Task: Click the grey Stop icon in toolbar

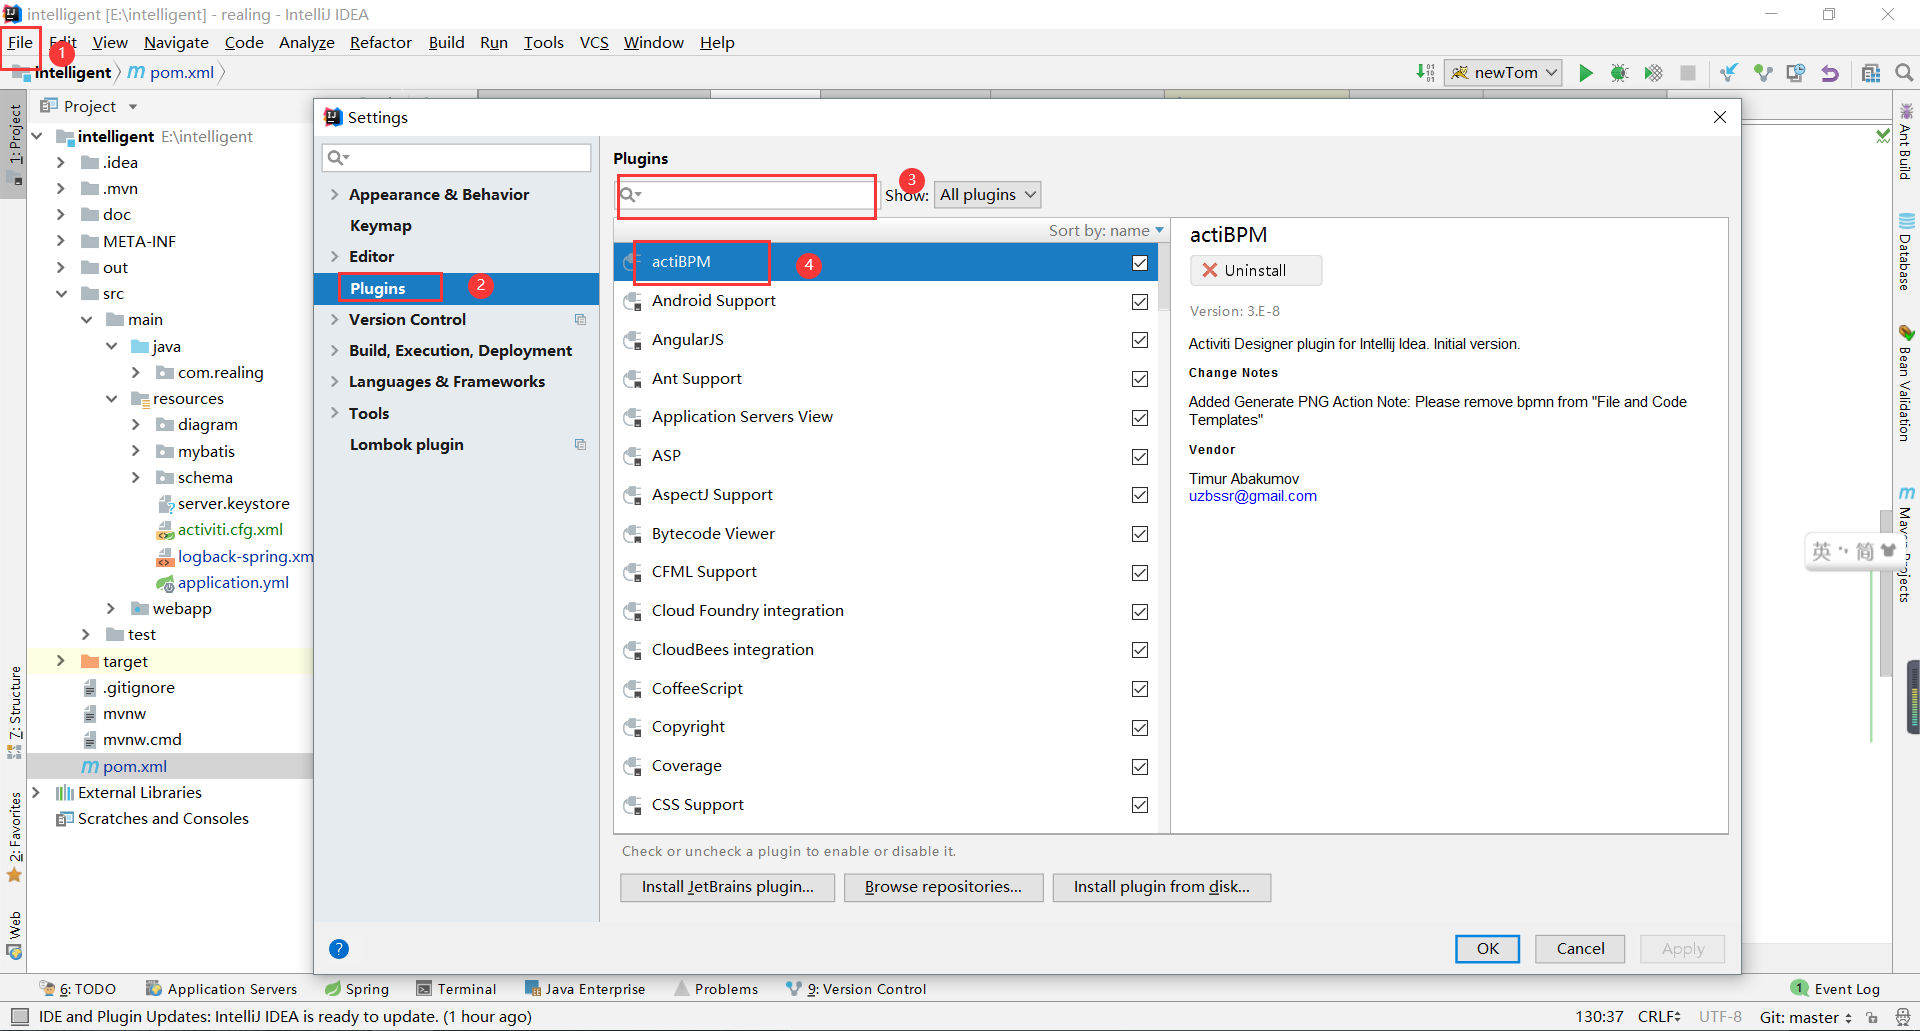Action: tap(1688, 73)
